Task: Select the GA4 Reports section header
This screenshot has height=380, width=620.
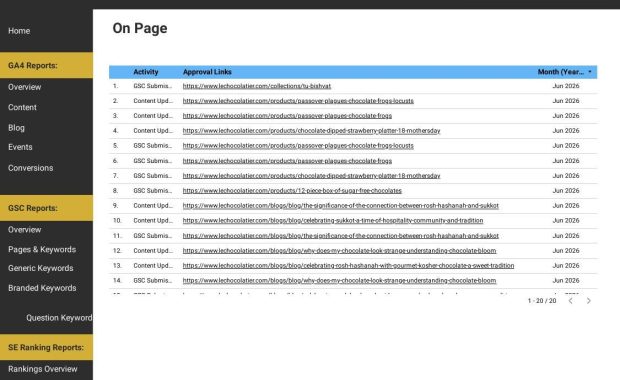Action: pos(46,65)
